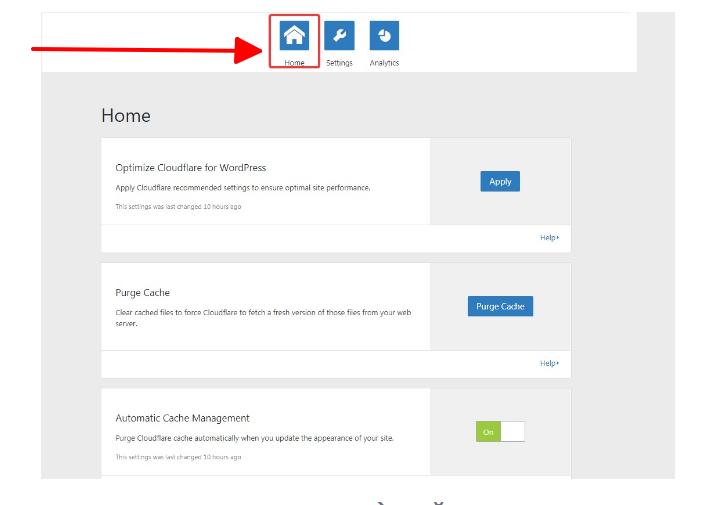Open the Home house icon
The width and height of the screenshot is (714, 505).
pyautogui.click(x=294, y=36)
